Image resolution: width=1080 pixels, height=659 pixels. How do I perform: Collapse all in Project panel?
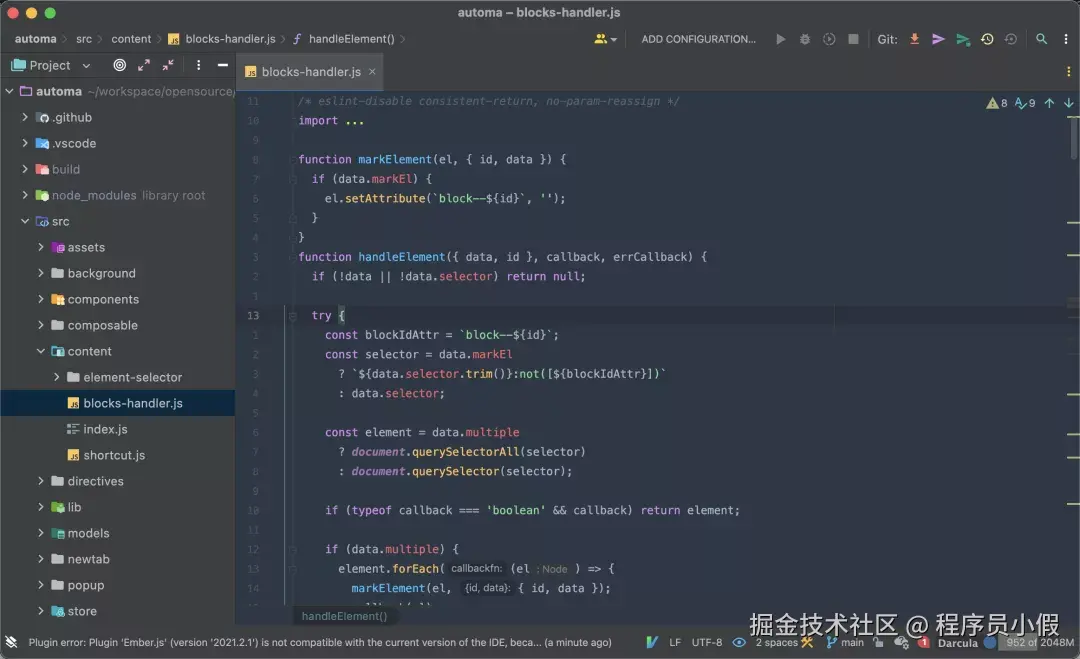(168, 65)
